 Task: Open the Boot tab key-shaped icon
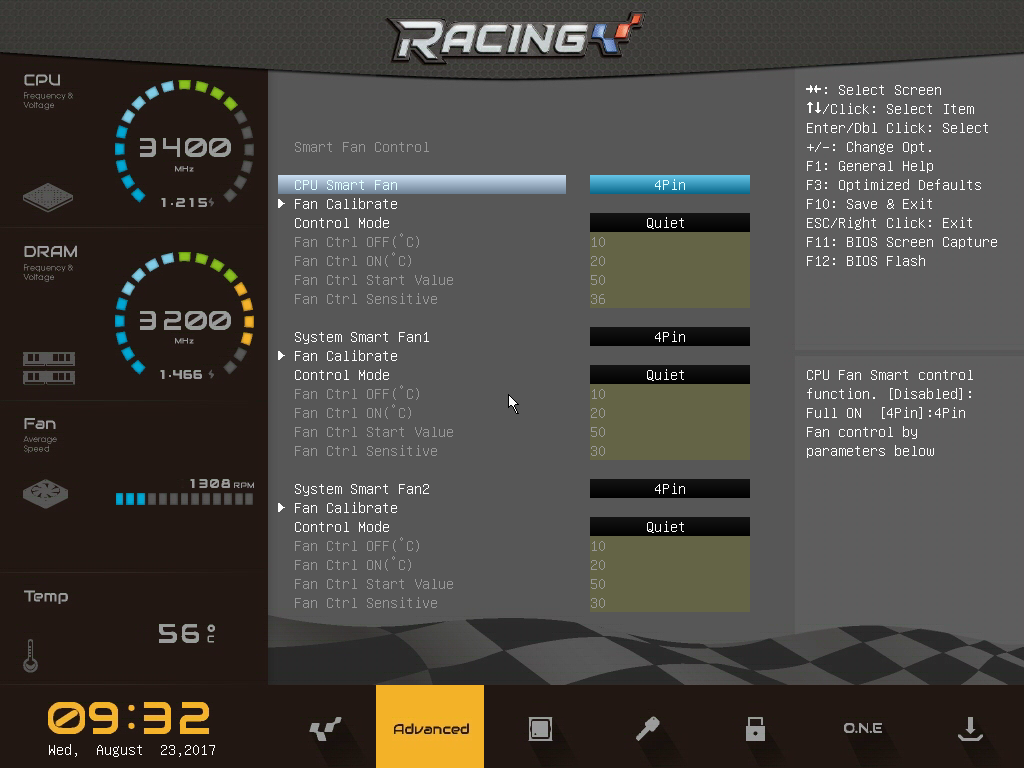click(648, 729)
